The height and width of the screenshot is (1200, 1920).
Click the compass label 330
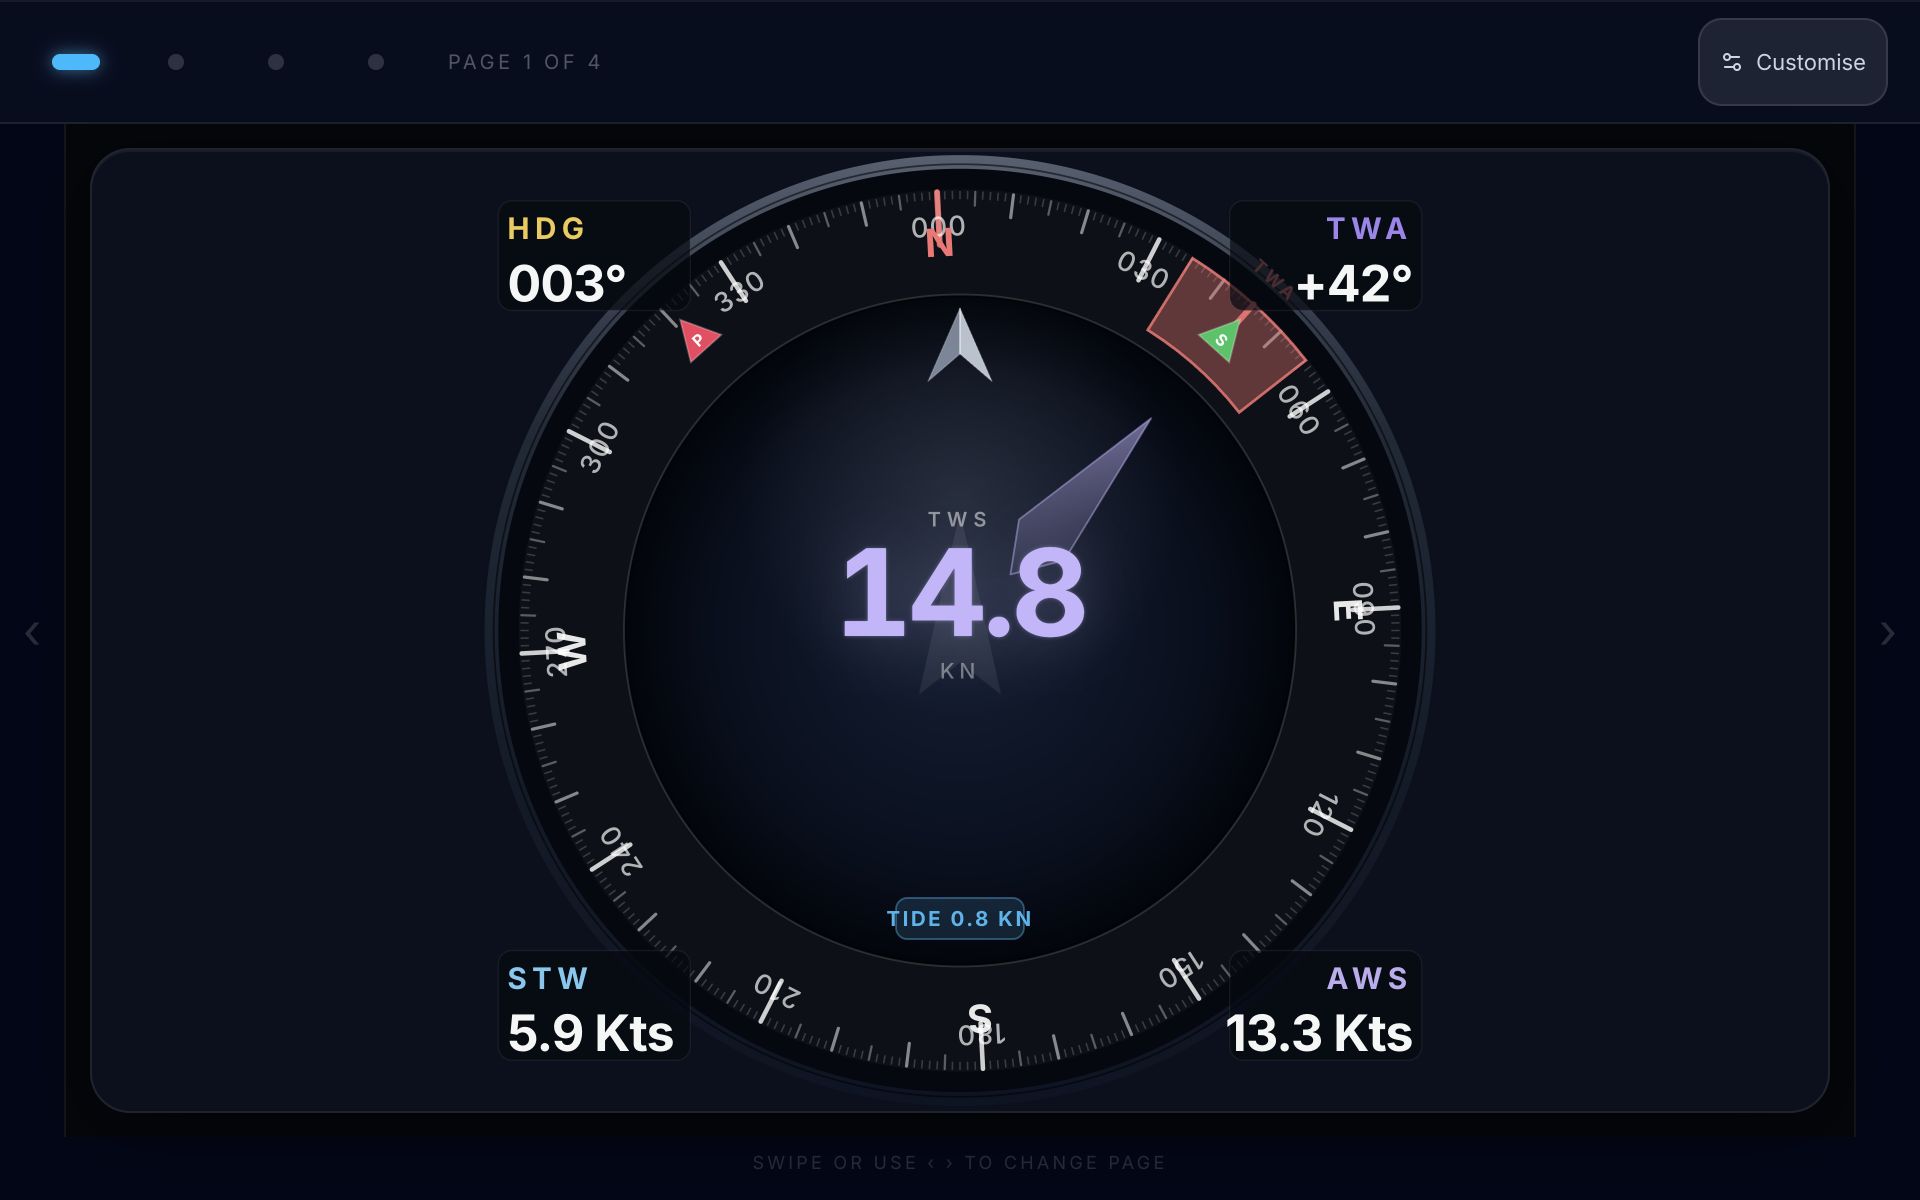pos(739,291)
